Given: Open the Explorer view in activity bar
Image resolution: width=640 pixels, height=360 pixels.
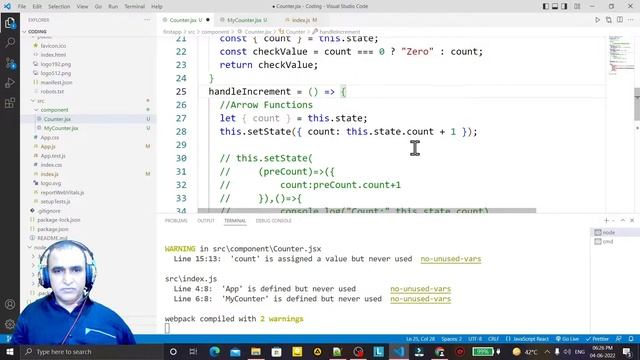Looking at the screenshot, I should click(x=10, y=23).
